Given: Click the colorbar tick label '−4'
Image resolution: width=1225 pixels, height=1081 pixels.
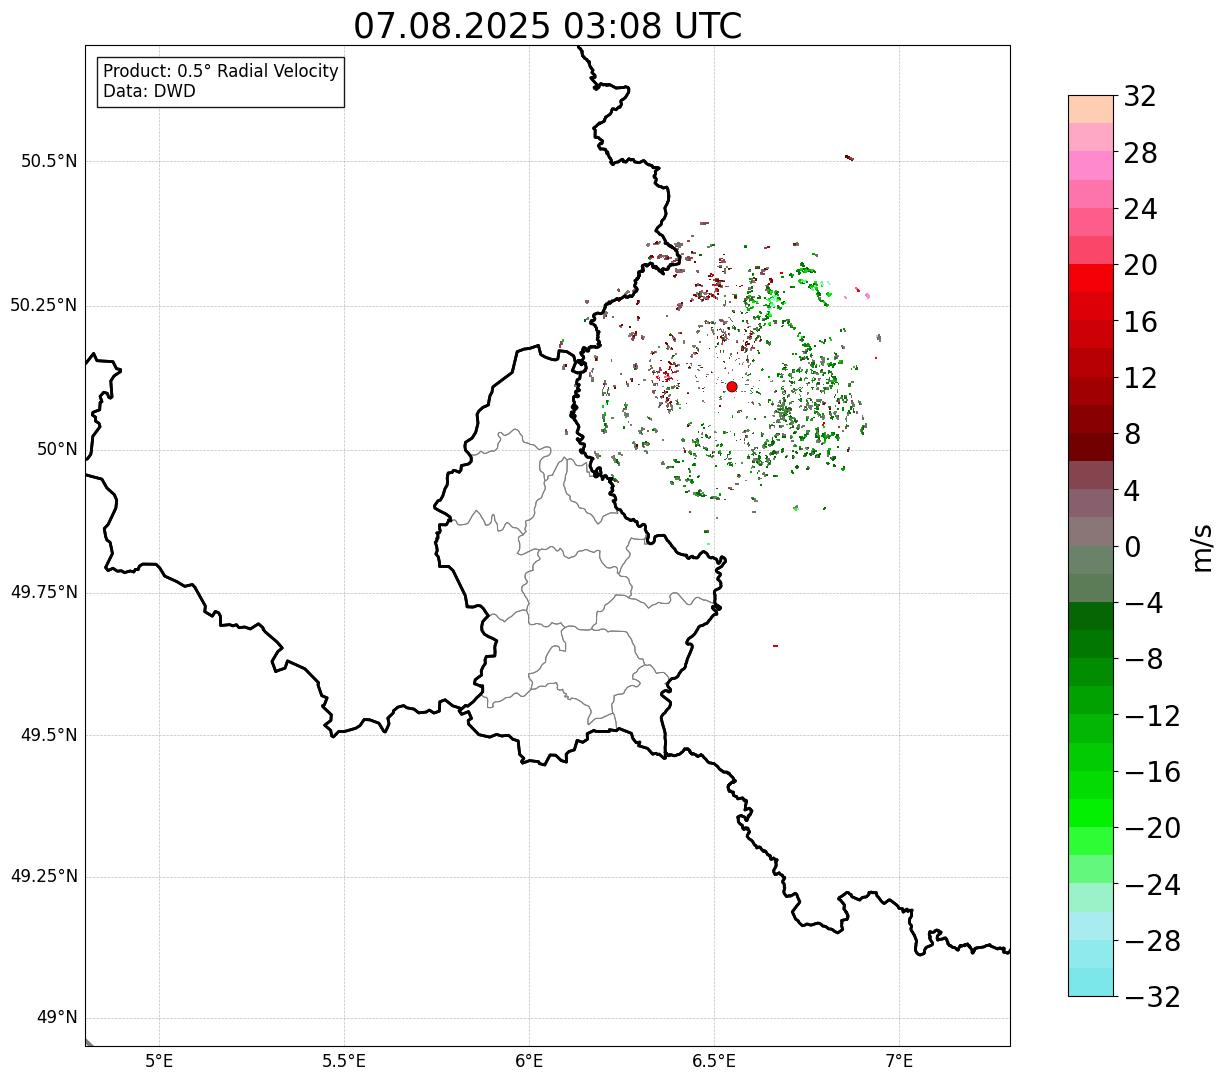Looking at the screenshot, I should (x=1143, y=604).
